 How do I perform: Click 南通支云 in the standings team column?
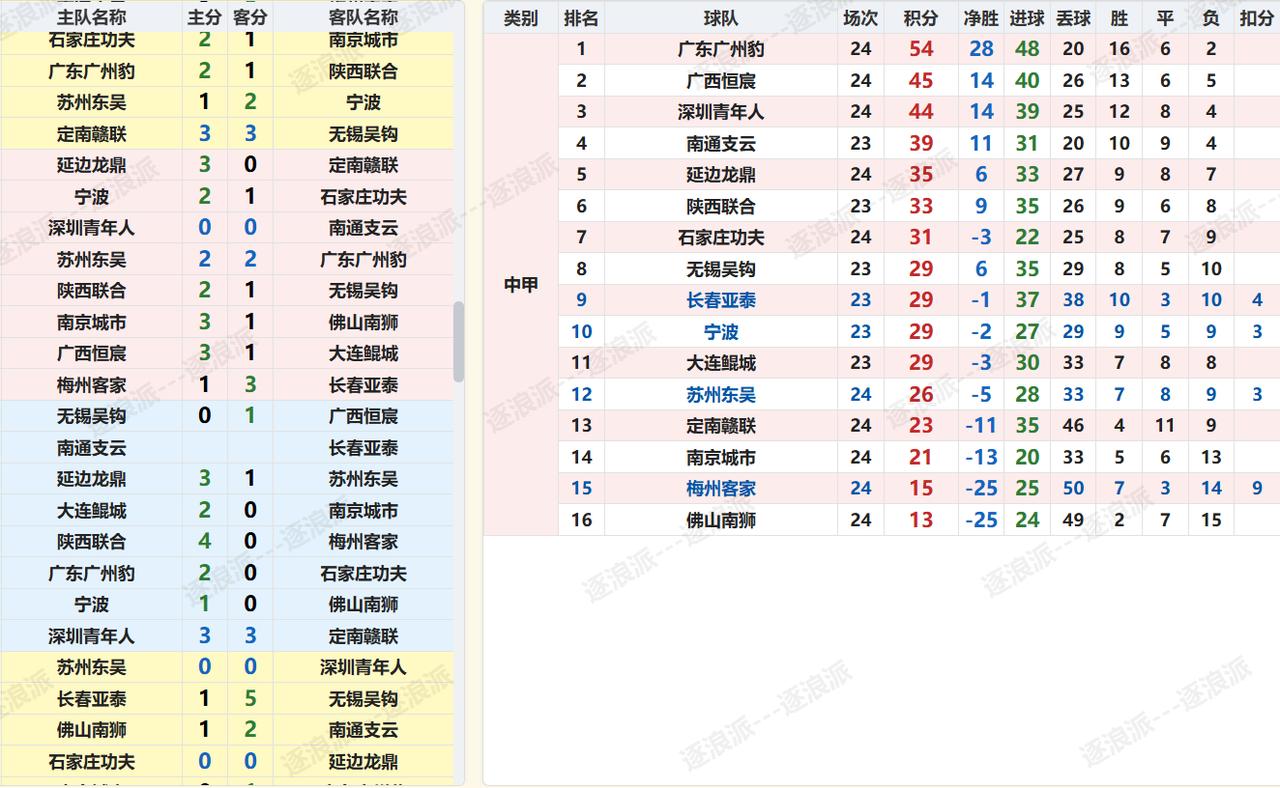click(x=721, y=144)
